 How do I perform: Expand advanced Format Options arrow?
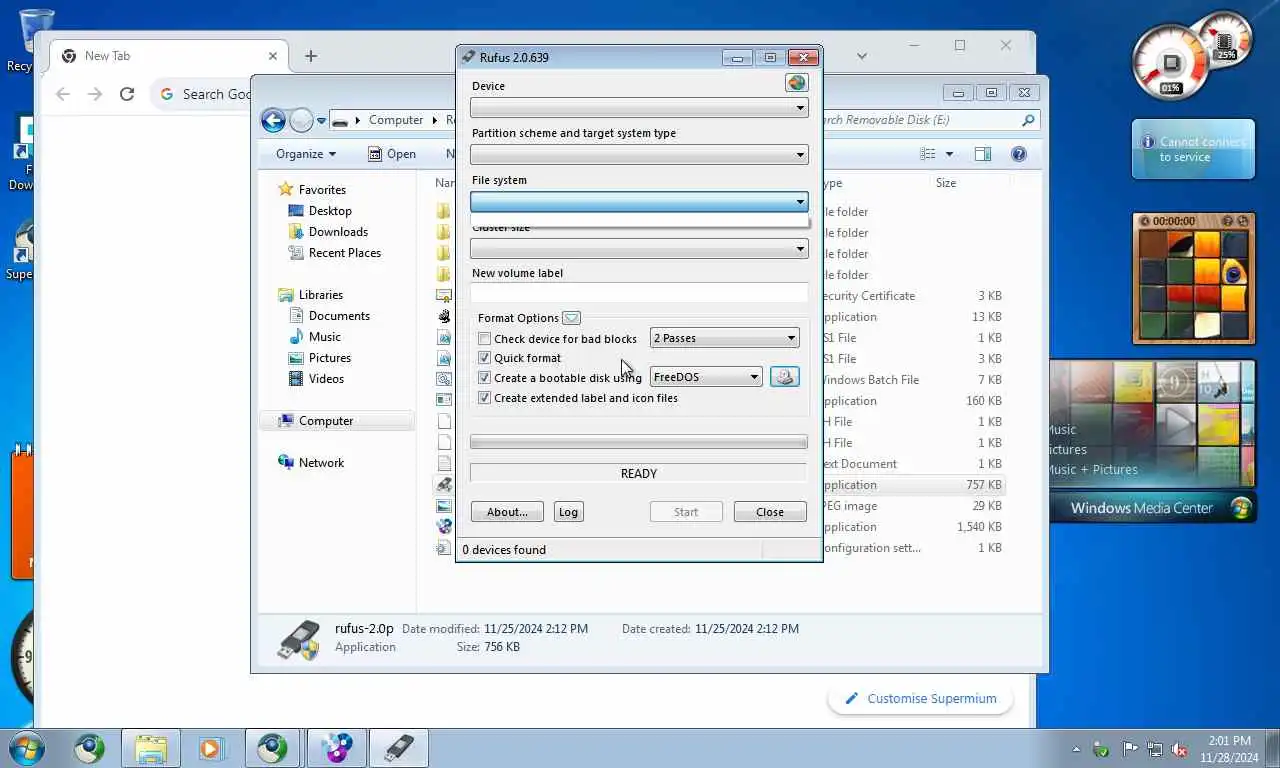[571, 318]
